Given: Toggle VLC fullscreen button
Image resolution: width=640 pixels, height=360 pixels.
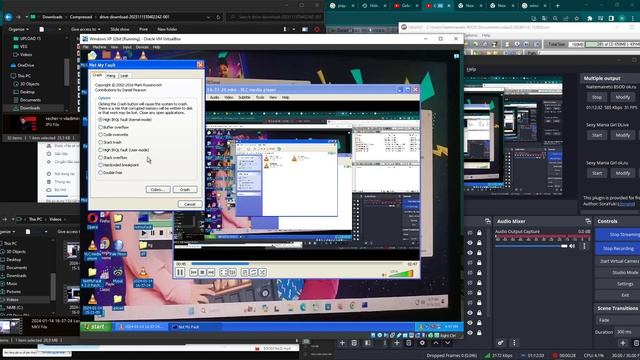Looking at the screenshot, I should tap(224, 272).
